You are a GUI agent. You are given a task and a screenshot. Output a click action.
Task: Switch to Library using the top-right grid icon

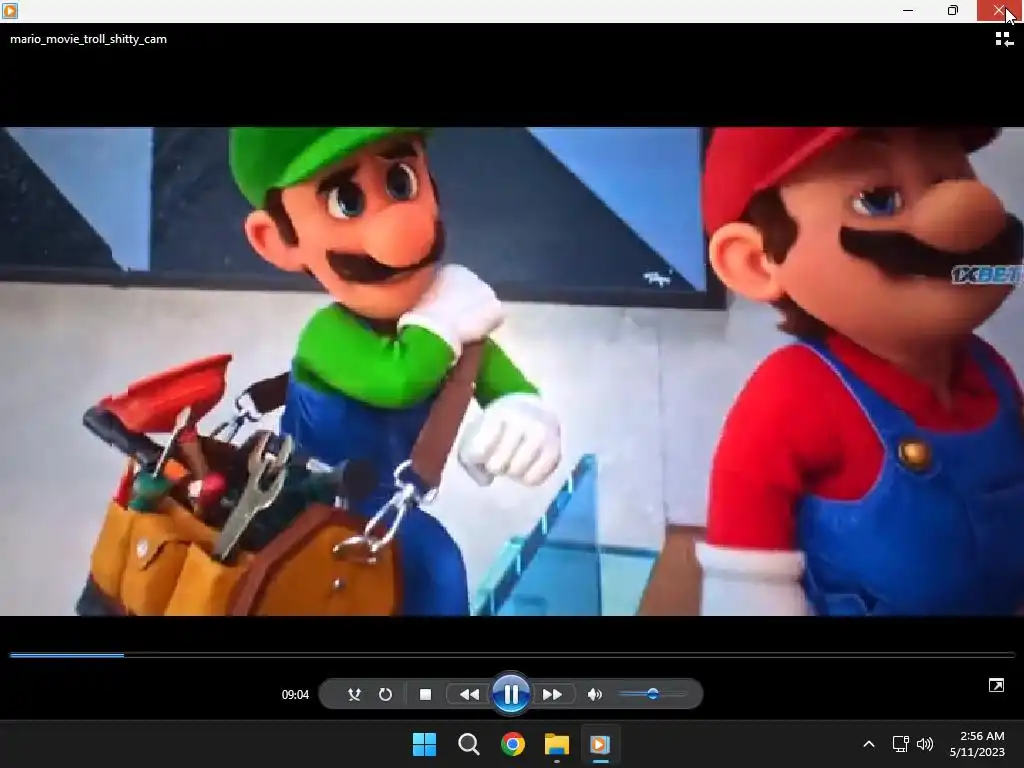coord(1004,40)
